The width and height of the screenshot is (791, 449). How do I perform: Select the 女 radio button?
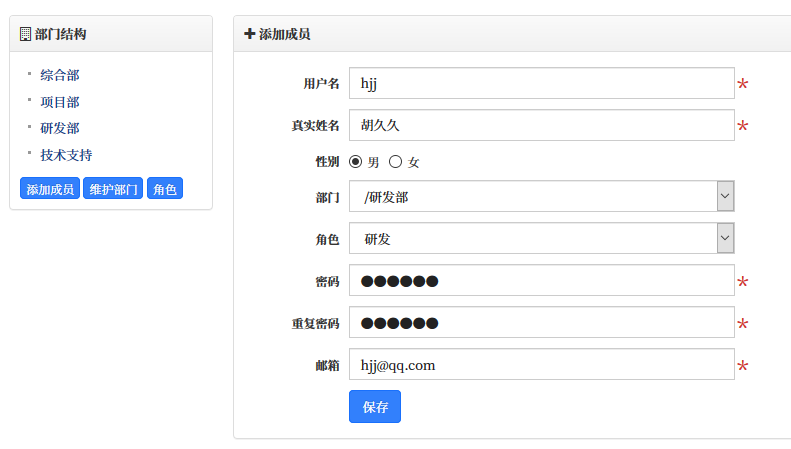pyautogui.click(x=395, y=161)
